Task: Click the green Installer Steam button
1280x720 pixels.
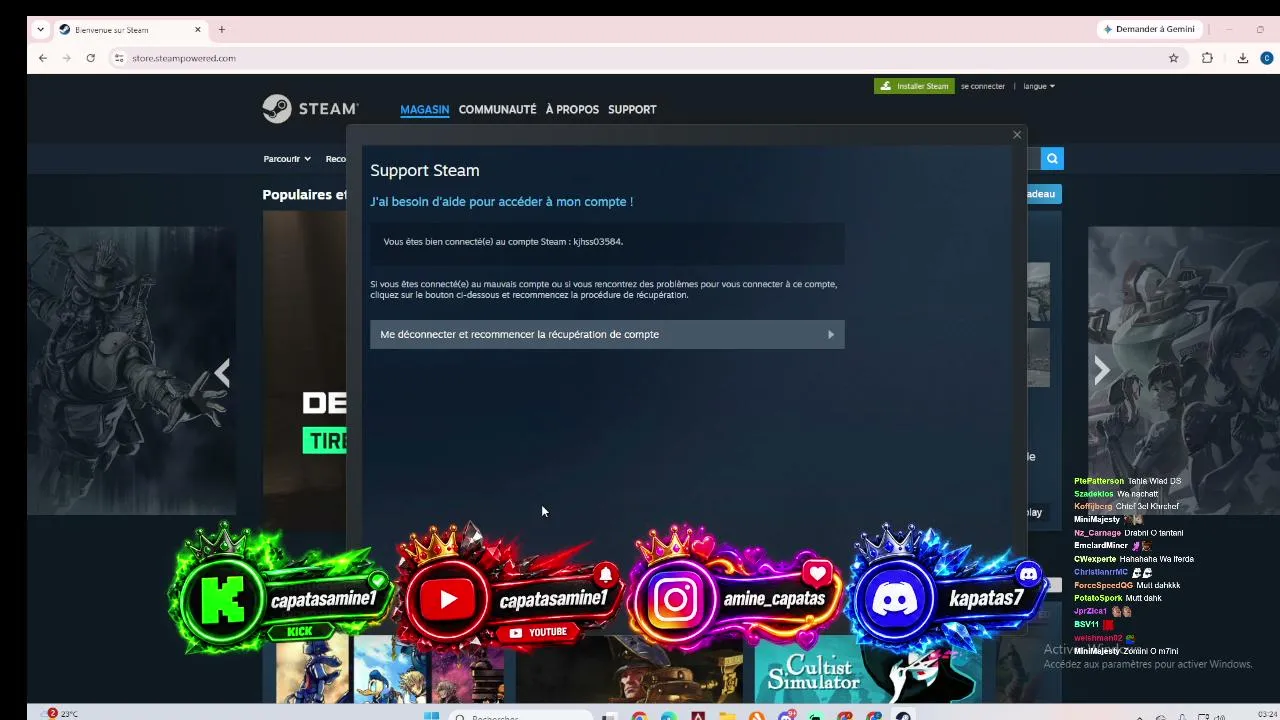Action: click(914, 86)
